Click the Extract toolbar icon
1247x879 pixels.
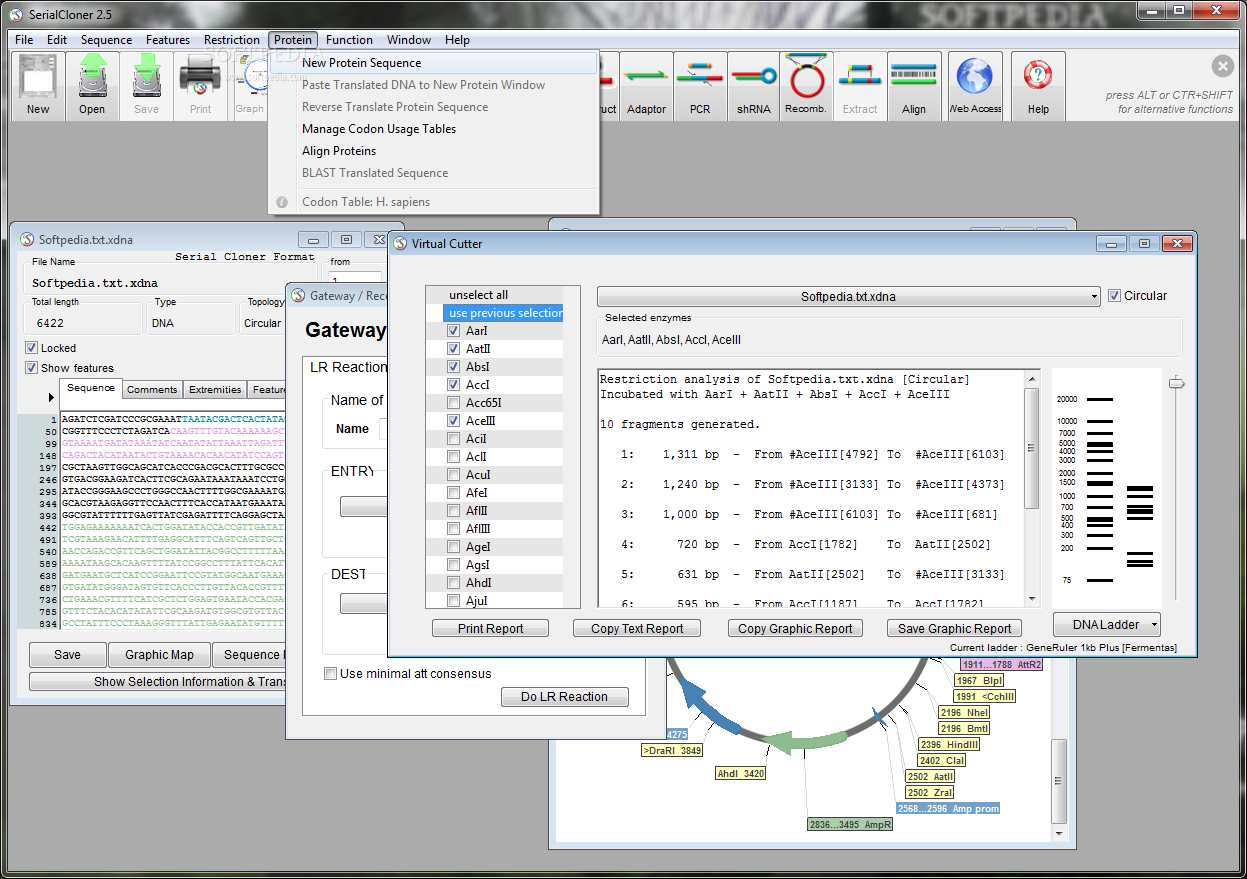860,86
